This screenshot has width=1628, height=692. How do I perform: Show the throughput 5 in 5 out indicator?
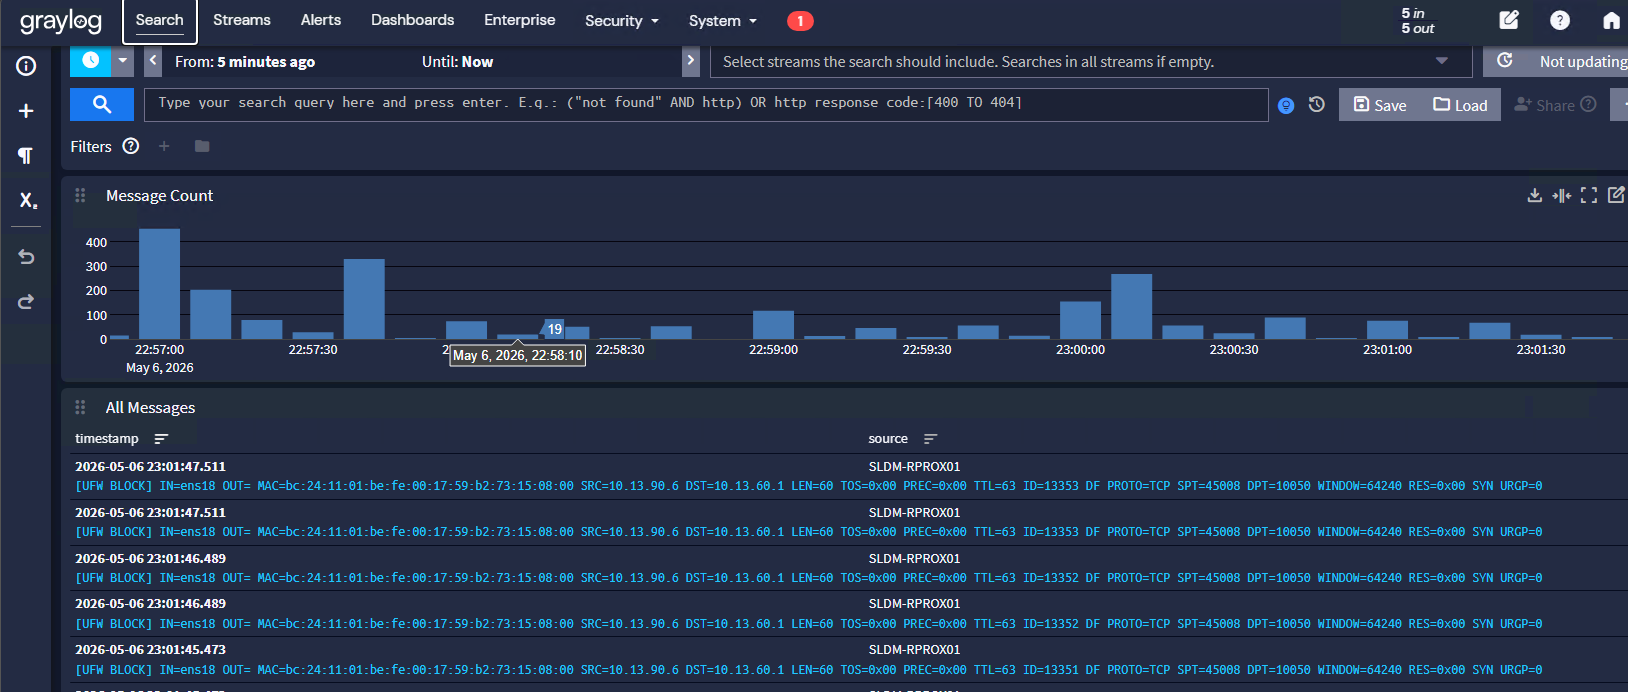click(1417, 21)
